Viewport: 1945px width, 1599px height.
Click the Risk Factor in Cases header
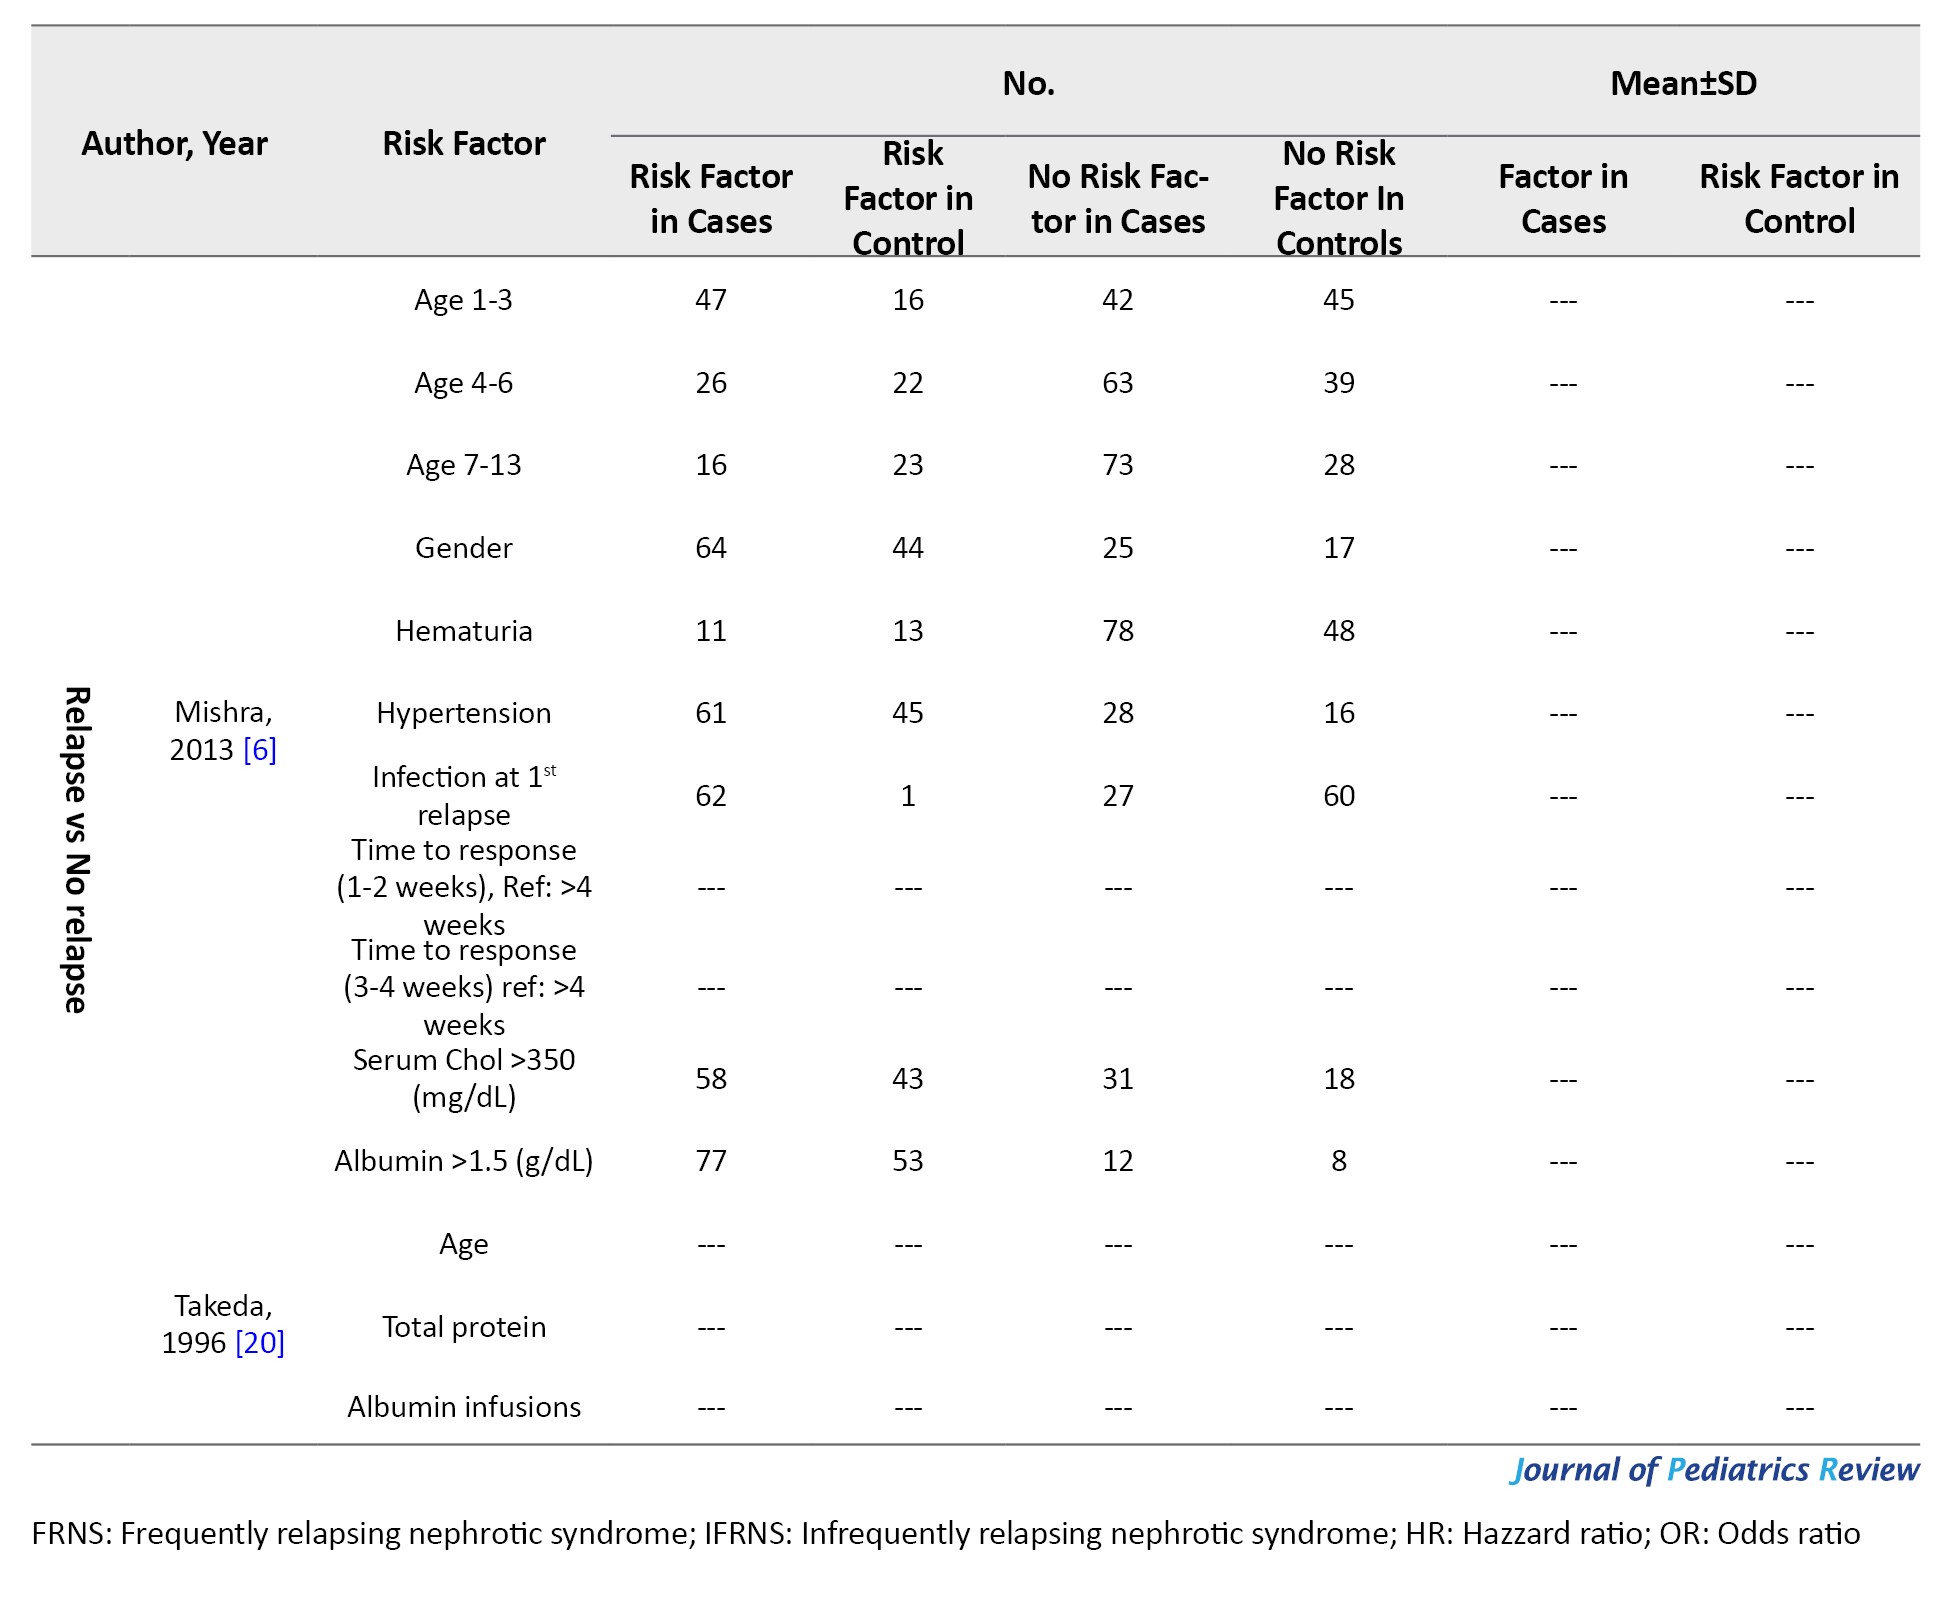coord(711,198)
